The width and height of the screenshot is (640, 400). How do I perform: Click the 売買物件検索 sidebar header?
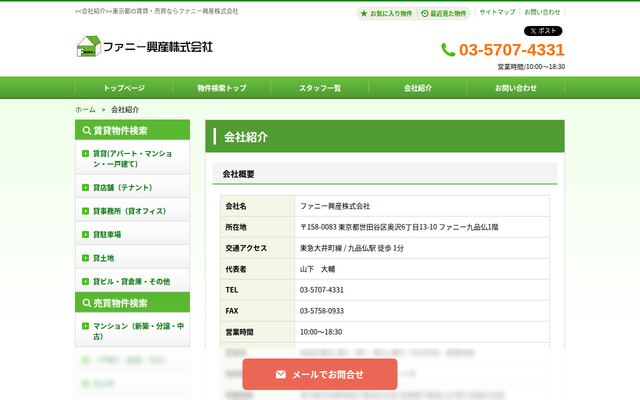[x=133, y=302]
